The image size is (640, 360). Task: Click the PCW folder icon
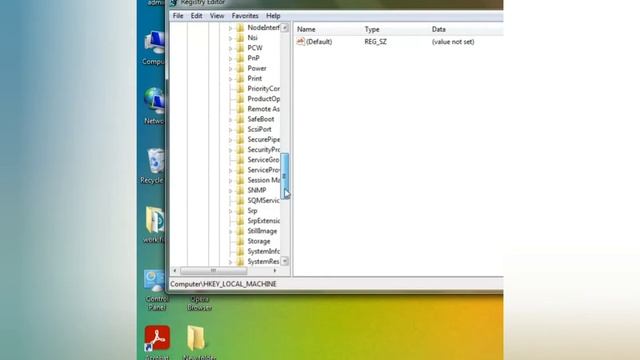240,48
